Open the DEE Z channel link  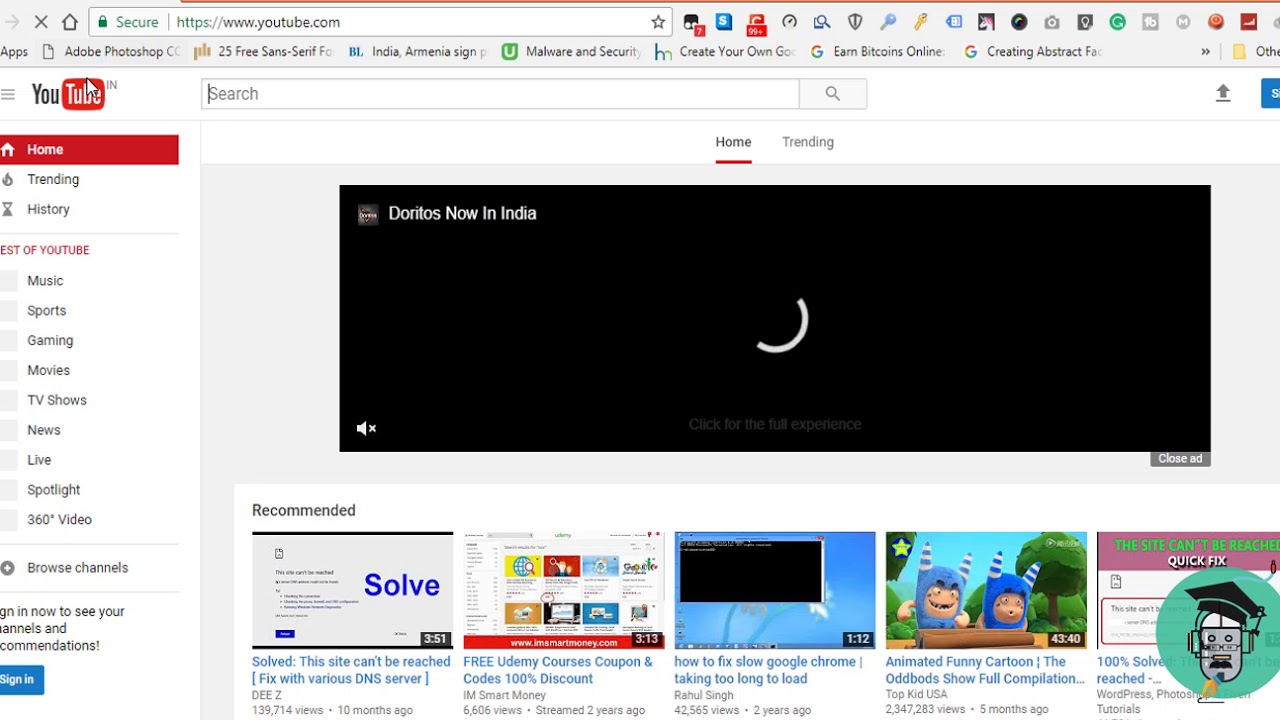[267, 695]
